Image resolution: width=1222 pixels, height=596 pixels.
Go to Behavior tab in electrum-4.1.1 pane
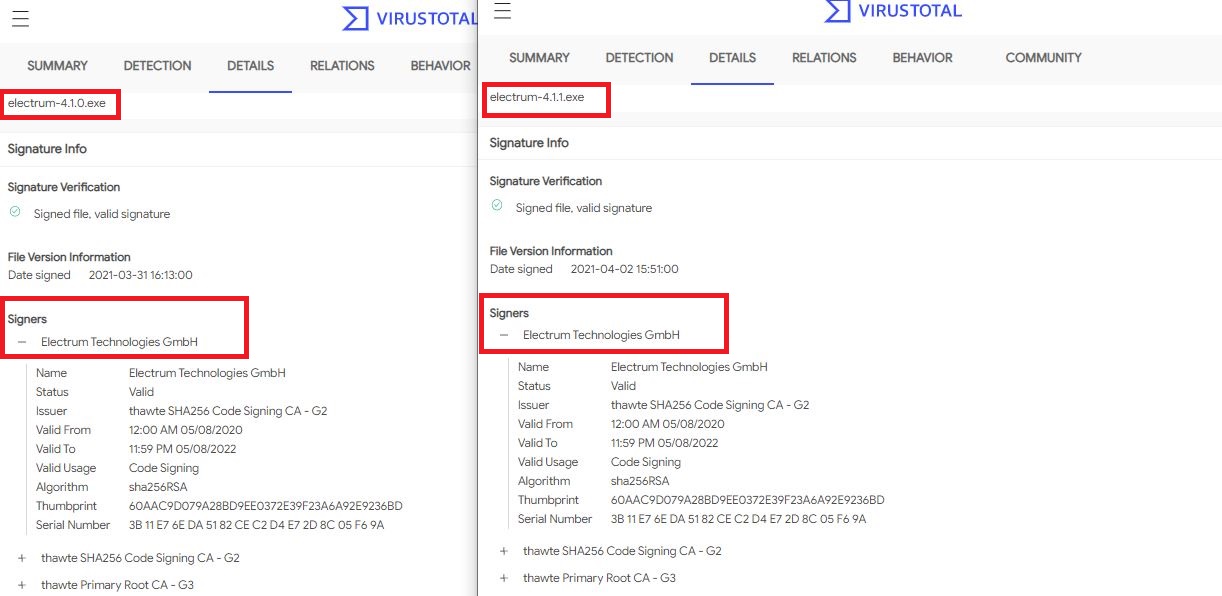[922, 58]
